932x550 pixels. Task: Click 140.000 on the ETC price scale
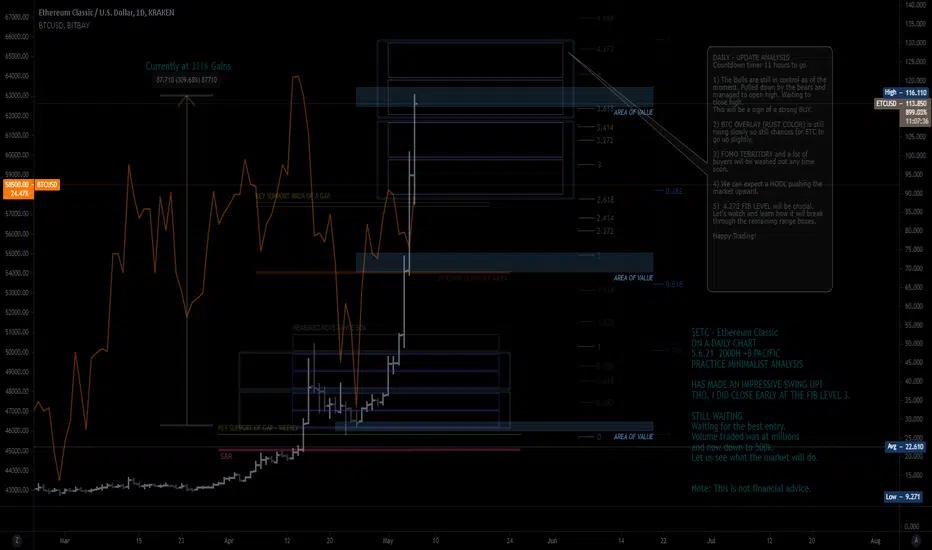point(915,5)
